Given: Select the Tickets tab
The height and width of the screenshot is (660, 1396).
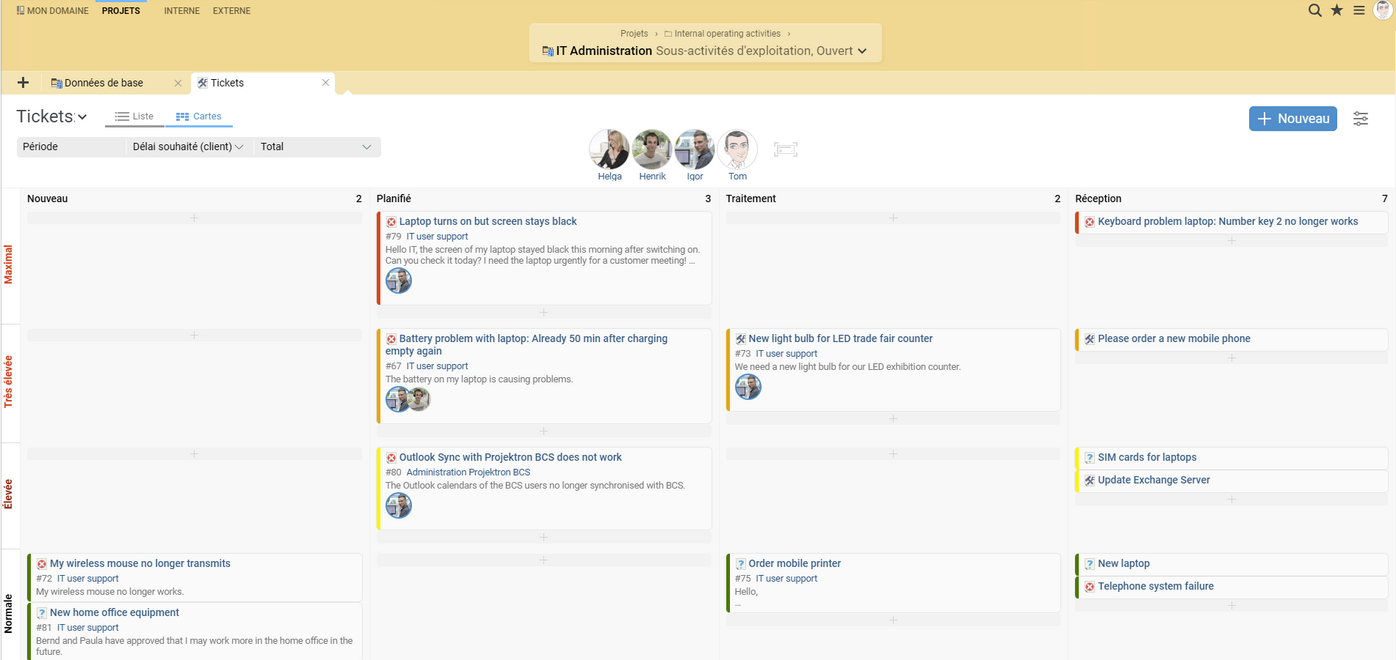Looking at the screenshot, I should coord(227,83).
